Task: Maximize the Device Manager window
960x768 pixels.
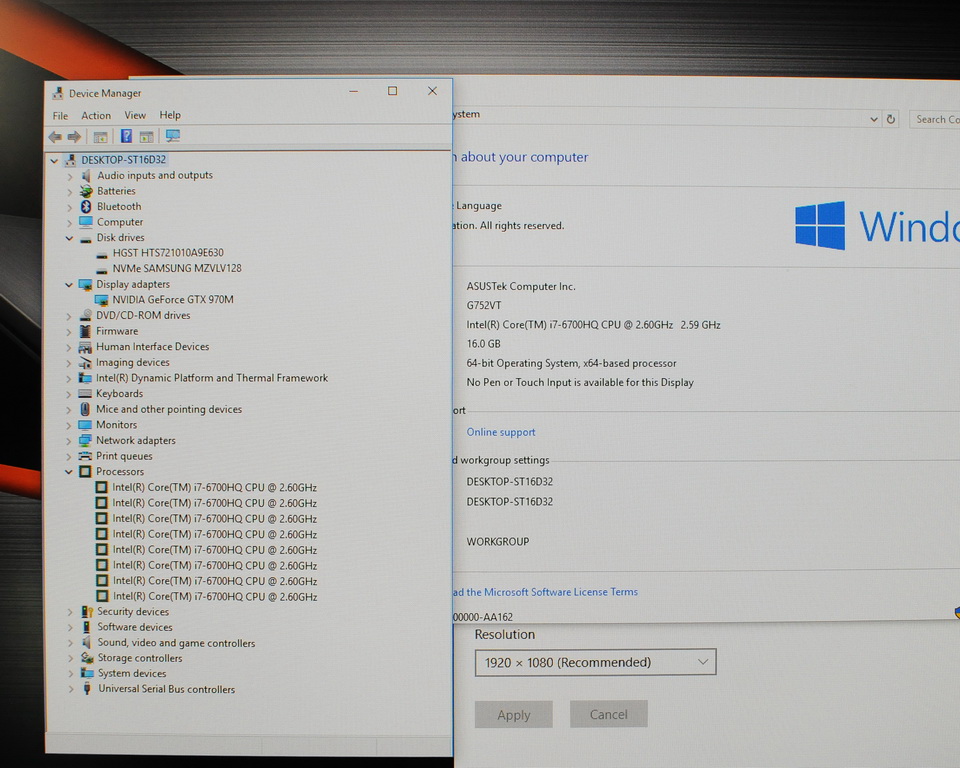Action: tap(392, 91)
